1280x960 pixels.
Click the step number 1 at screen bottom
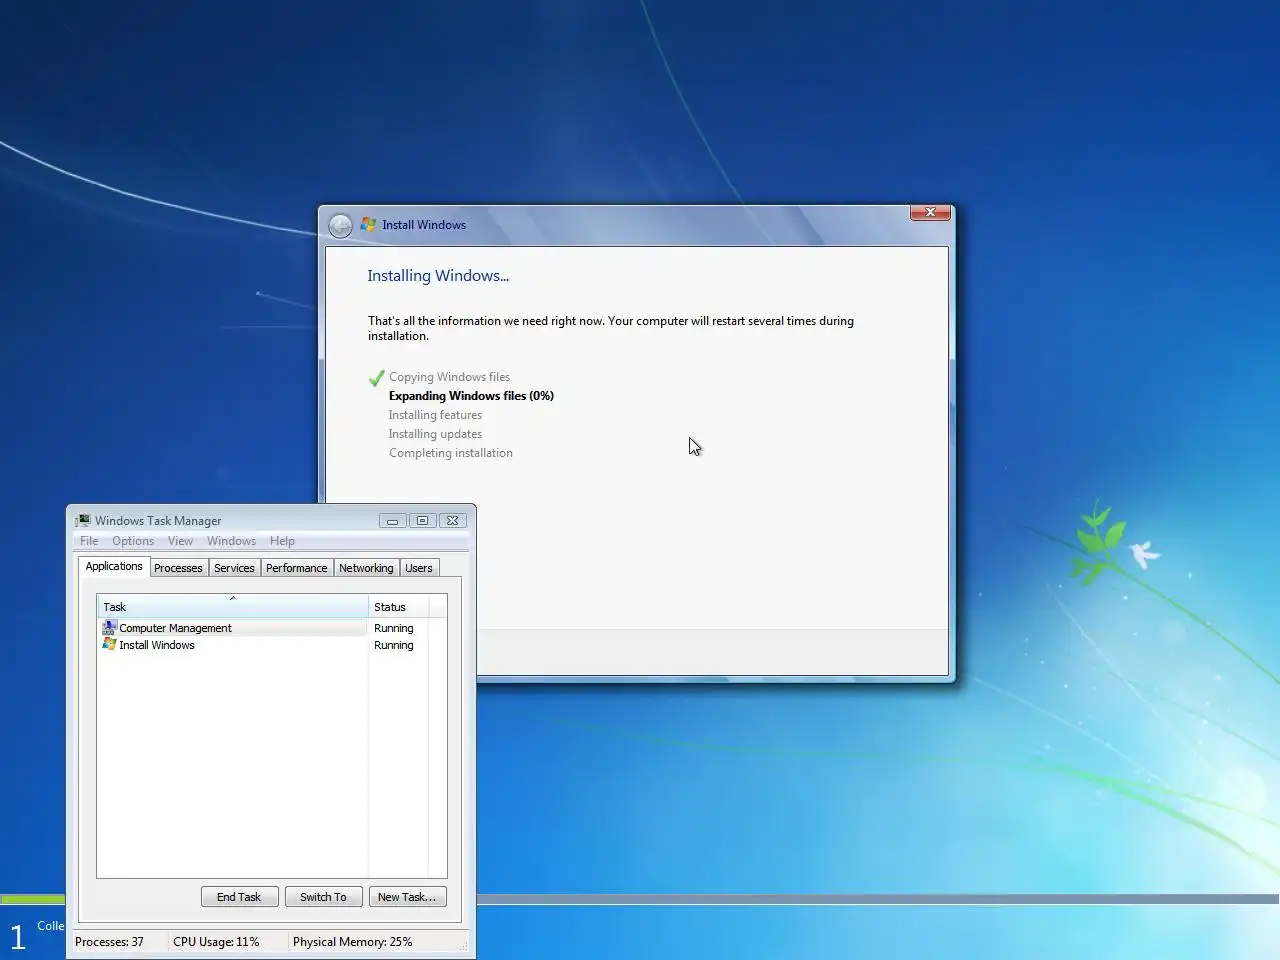coord(17,938)
